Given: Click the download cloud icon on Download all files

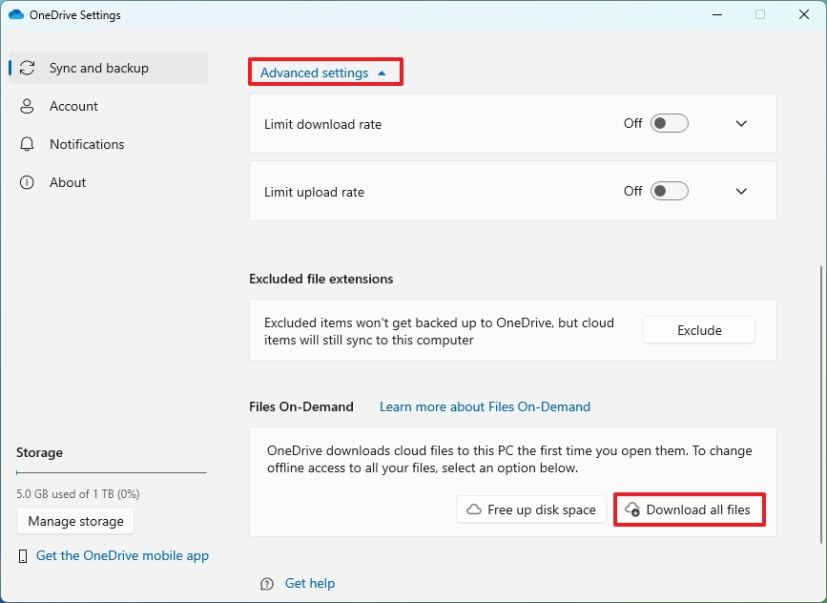Looking at the screenshot, I should pyautogui.click(x=631, y=509).
